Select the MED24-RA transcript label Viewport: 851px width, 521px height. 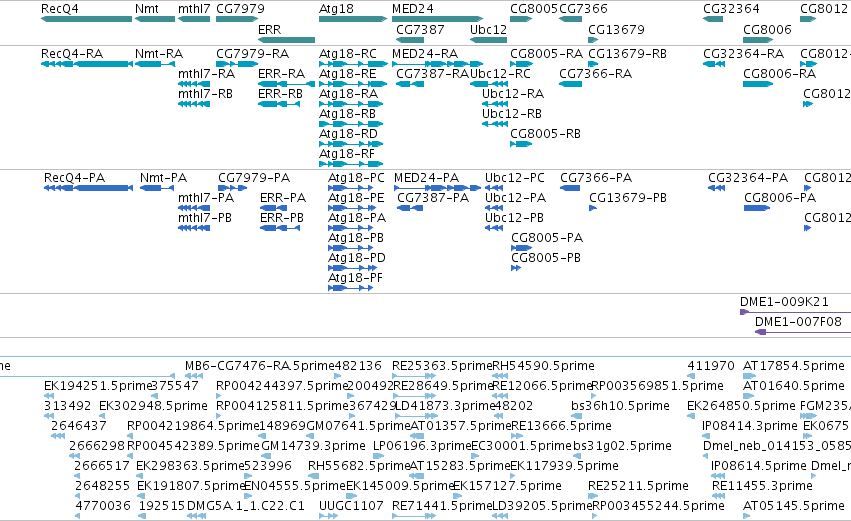click(425, 54)
